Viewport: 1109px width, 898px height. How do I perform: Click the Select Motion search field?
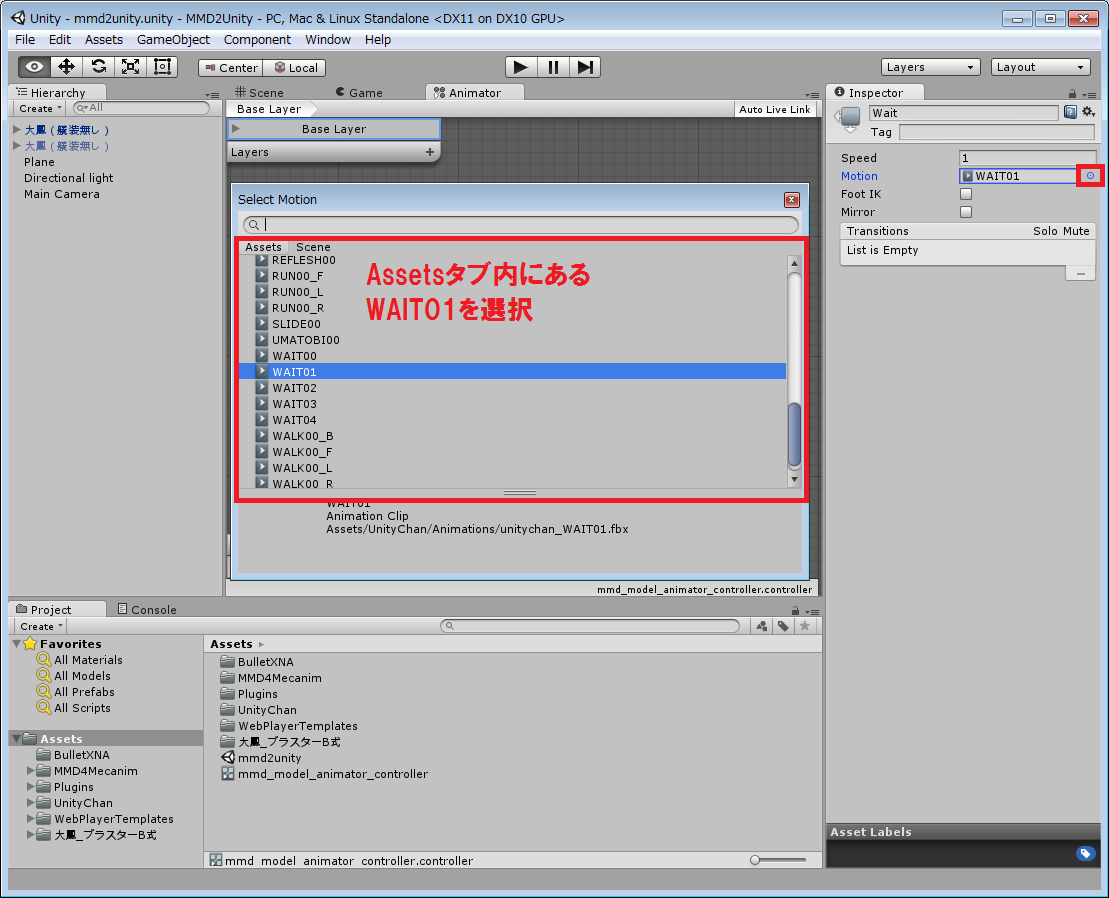pos(521,225)
